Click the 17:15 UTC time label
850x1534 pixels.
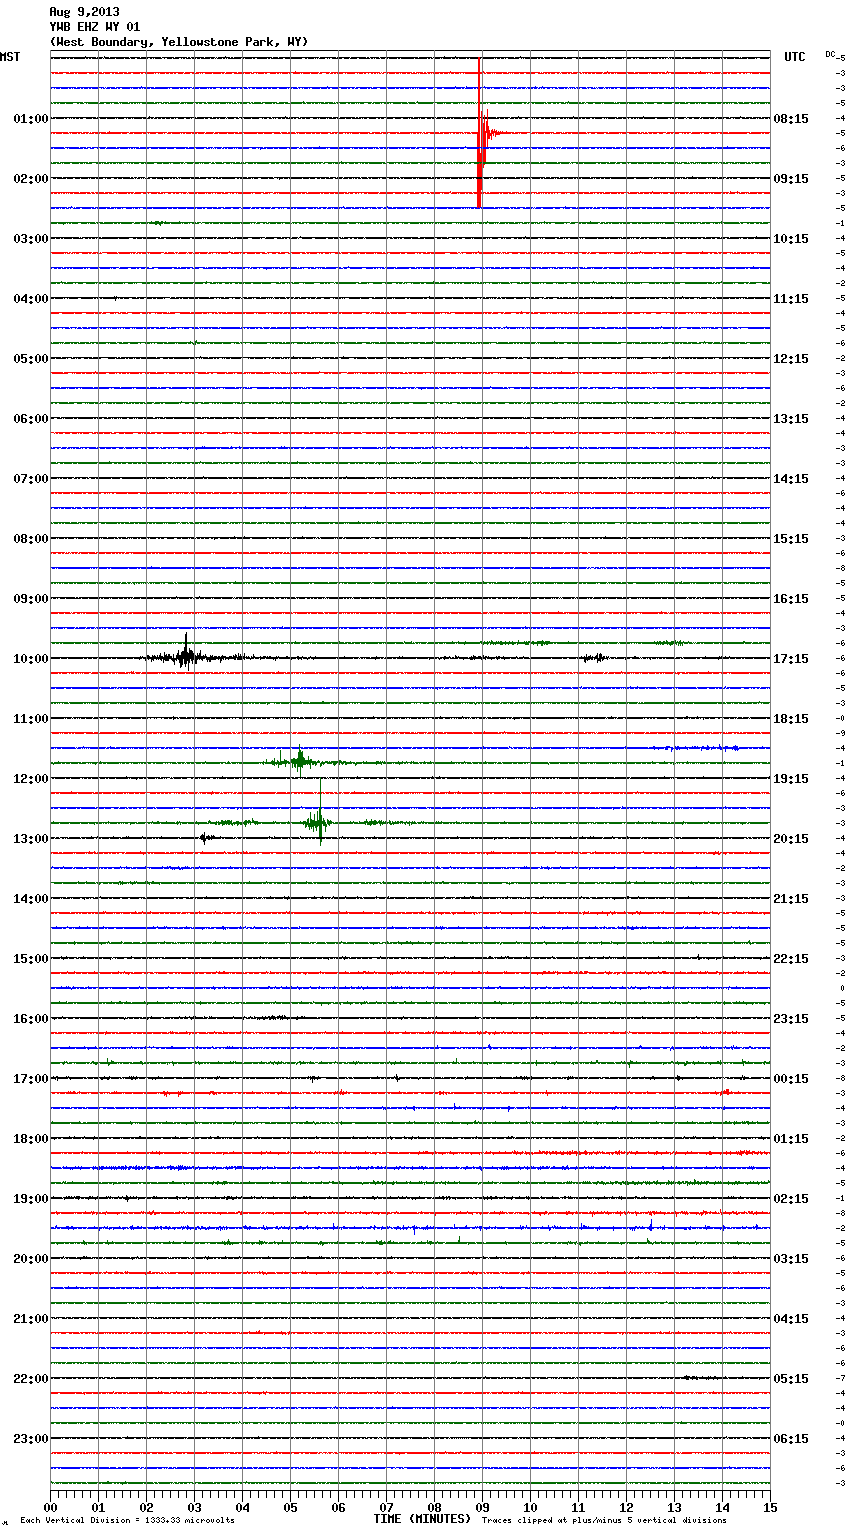pos(791,659)
